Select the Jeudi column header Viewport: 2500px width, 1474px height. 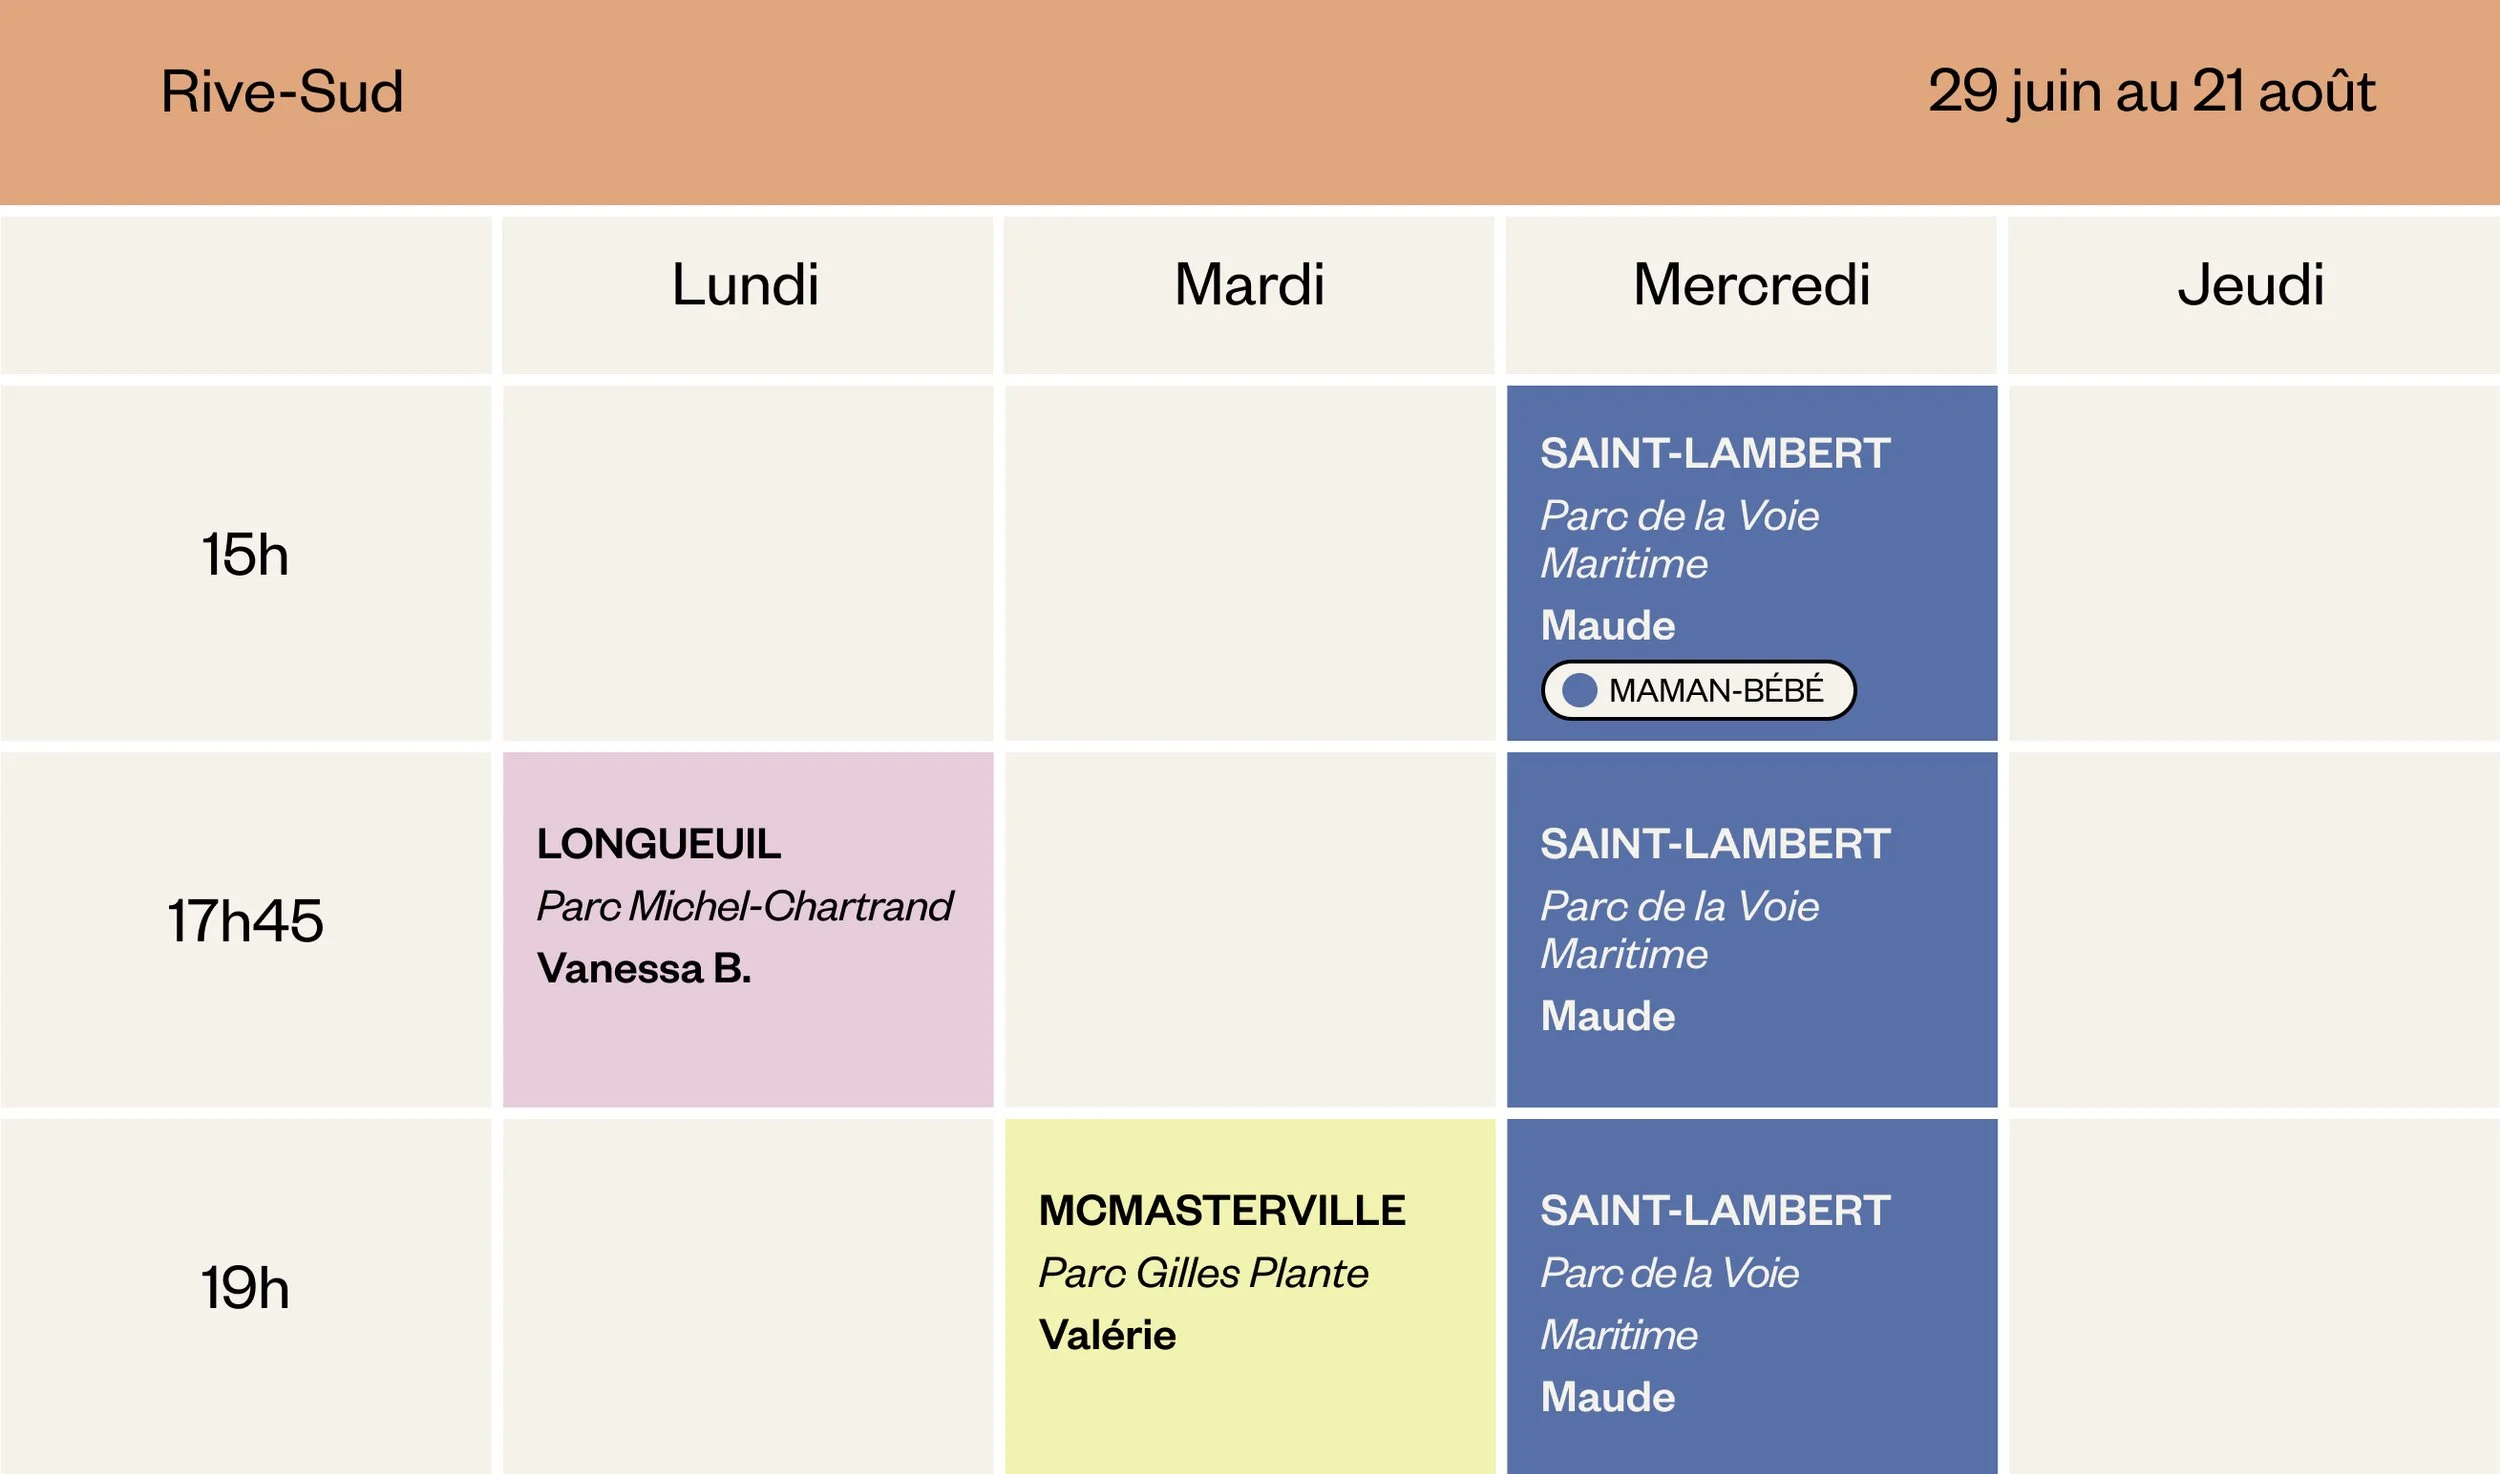(2254, 295)
